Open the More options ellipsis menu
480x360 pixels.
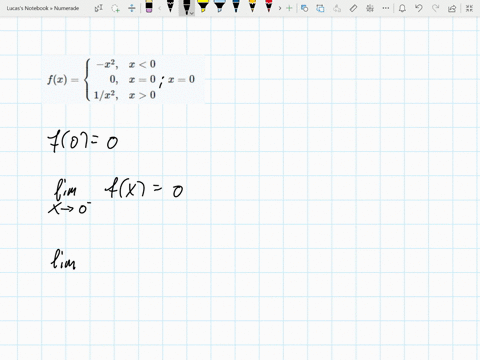click(x=386, y=8)
